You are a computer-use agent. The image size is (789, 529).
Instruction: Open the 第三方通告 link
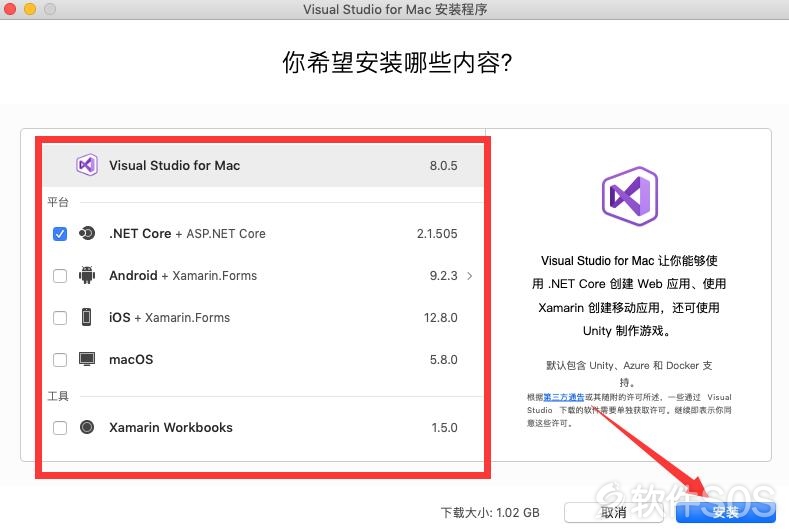564,397
